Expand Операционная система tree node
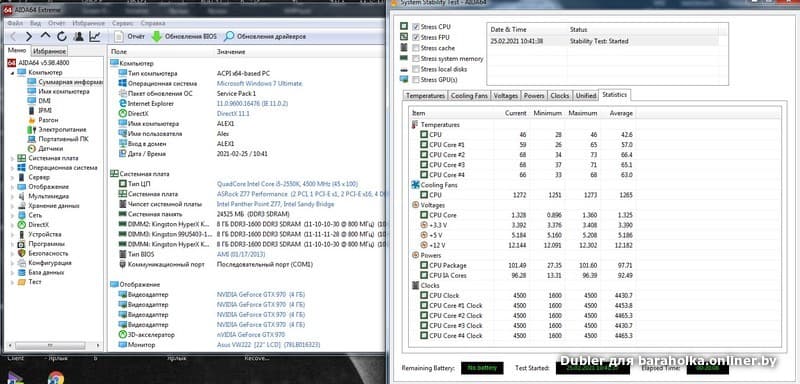This screenshot has height=384, width=800. point(12,168)
